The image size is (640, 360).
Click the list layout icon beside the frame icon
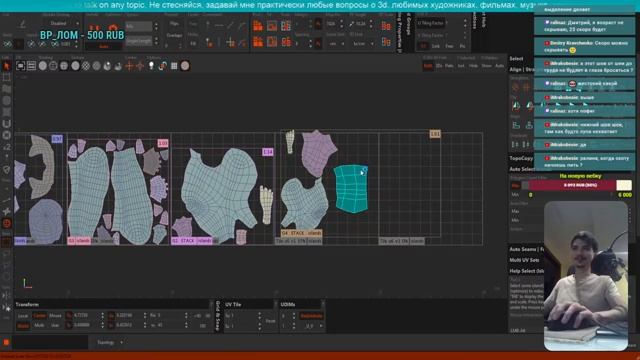pos(31,66)
